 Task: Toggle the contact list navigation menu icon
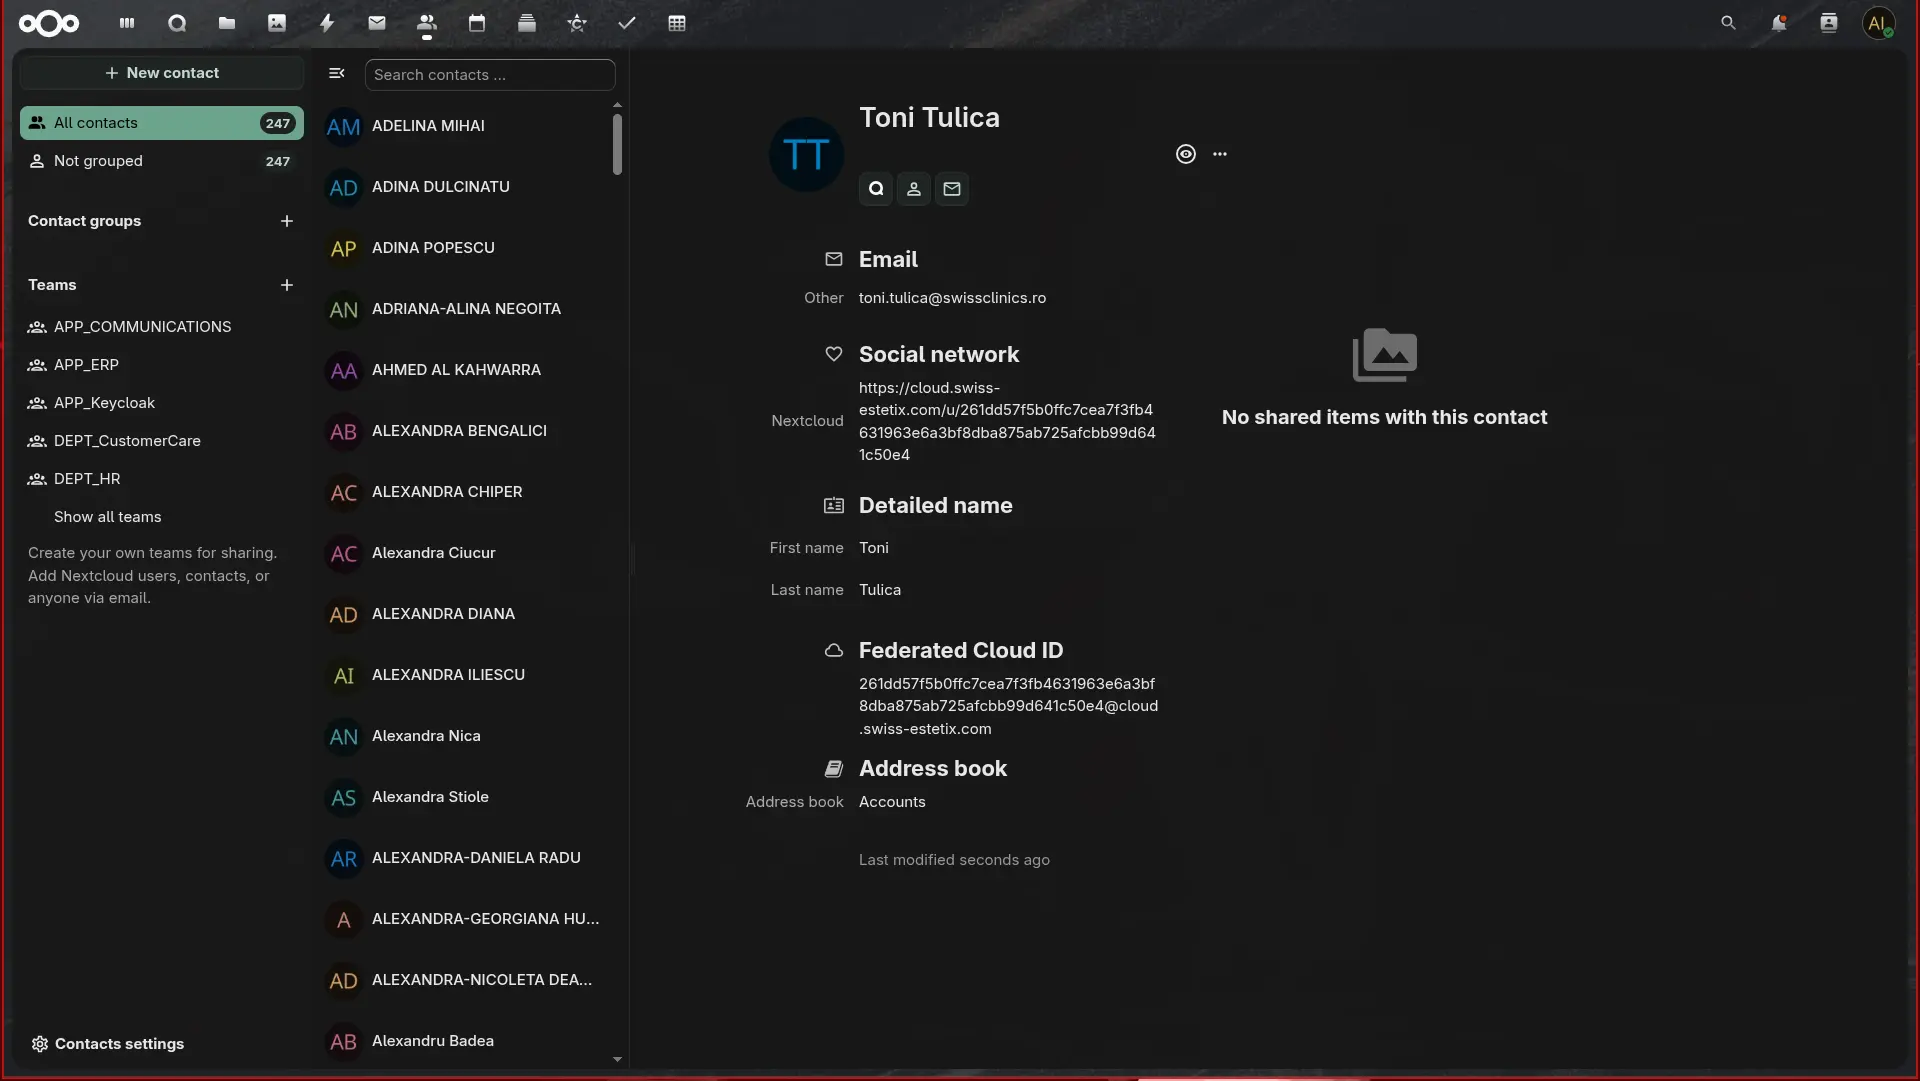click(x=337, y=73)
